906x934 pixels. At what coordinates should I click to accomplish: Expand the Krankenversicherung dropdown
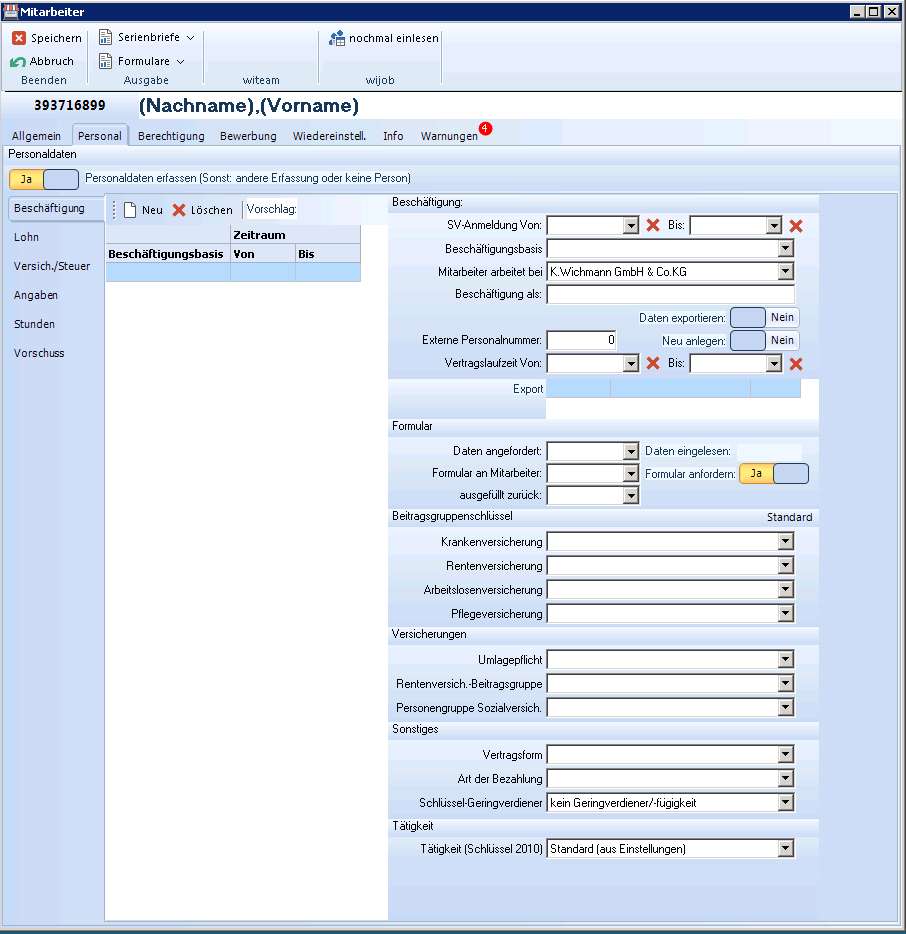coord(786,541)
